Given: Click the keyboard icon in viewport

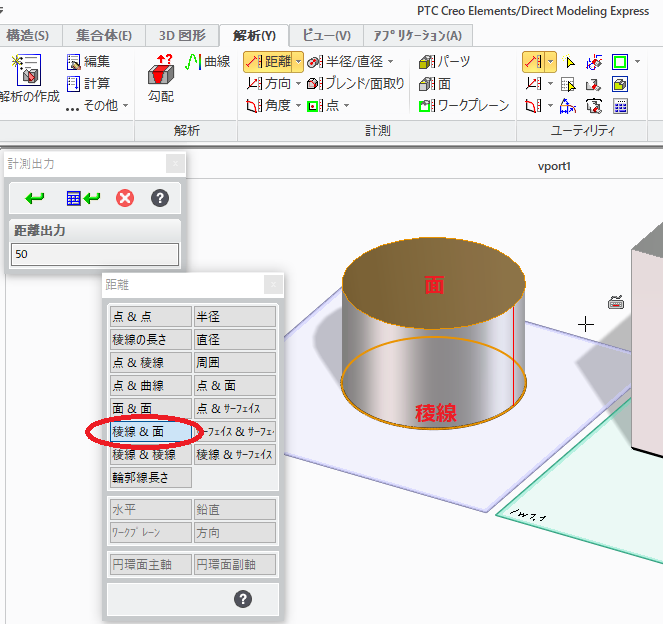Looking at the screenshot, I should tap(616, 303).
